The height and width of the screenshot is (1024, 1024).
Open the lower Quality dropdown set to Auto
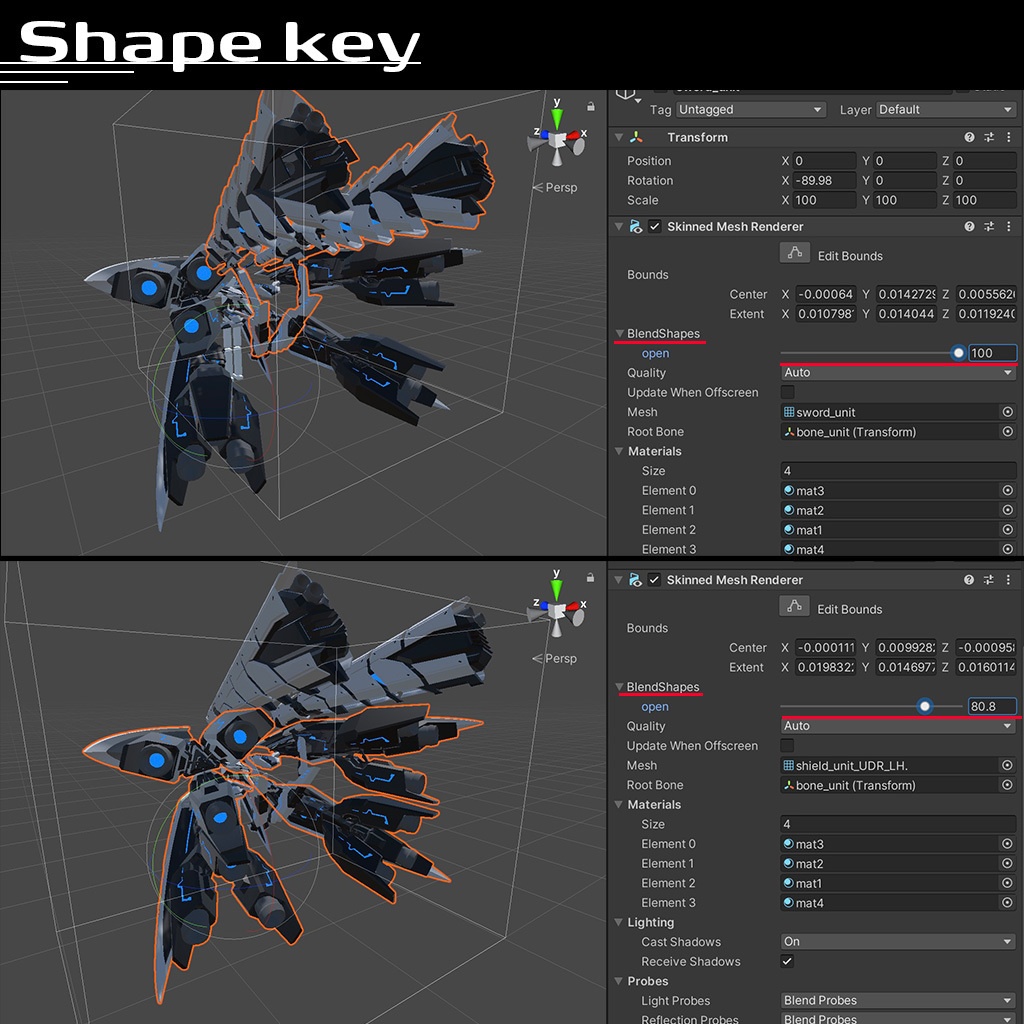pos(898,726)
